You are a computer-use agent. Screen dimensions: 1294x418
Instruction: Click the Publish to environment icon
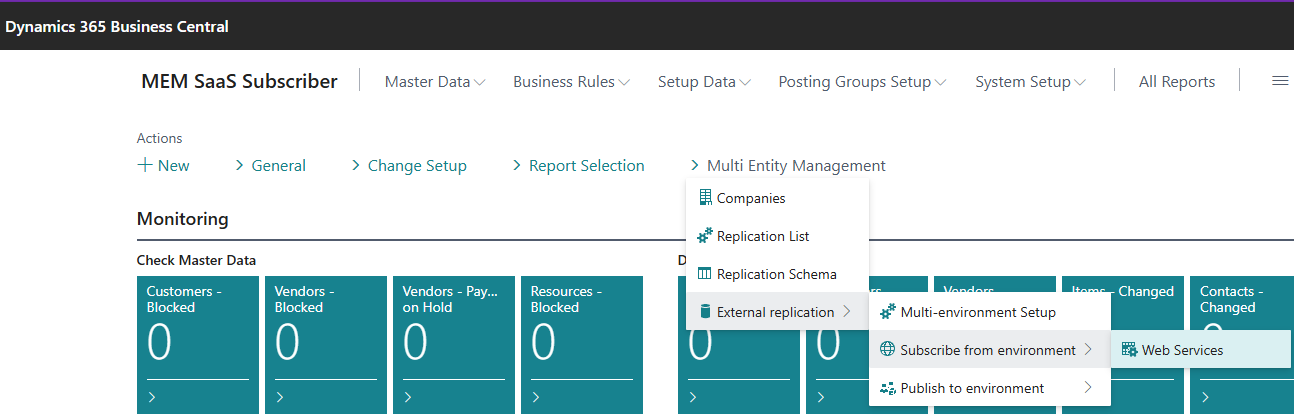[x=887, y=388]
